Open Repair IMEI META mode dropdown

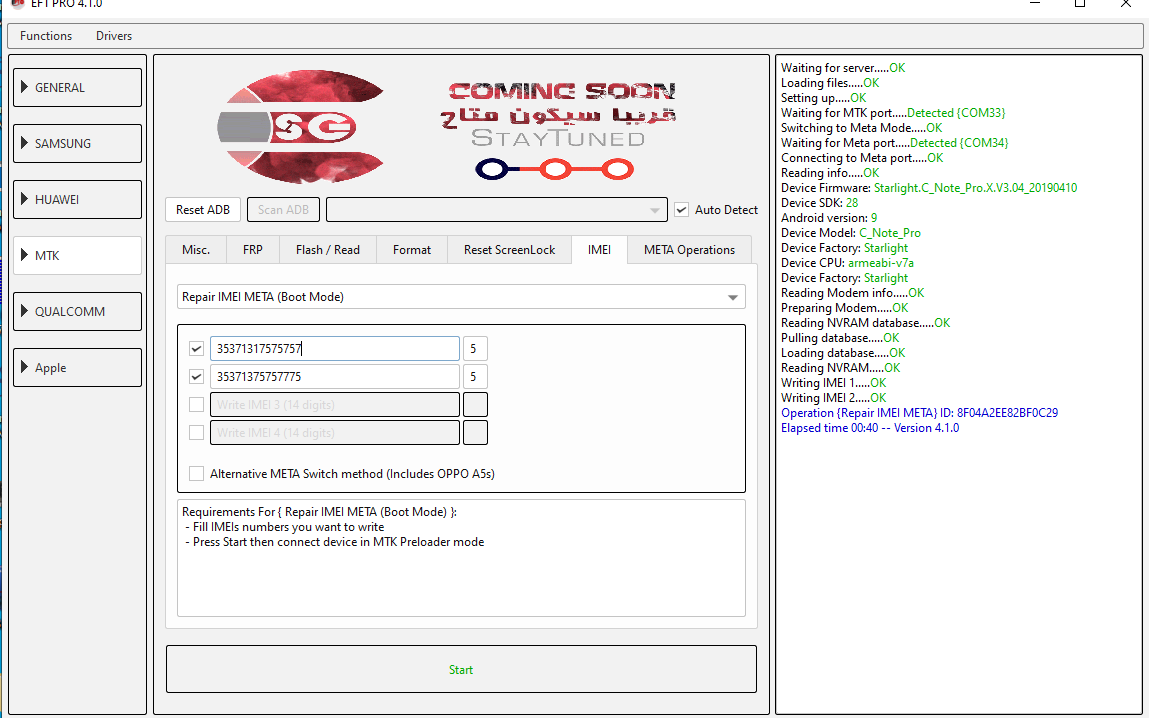461,297
